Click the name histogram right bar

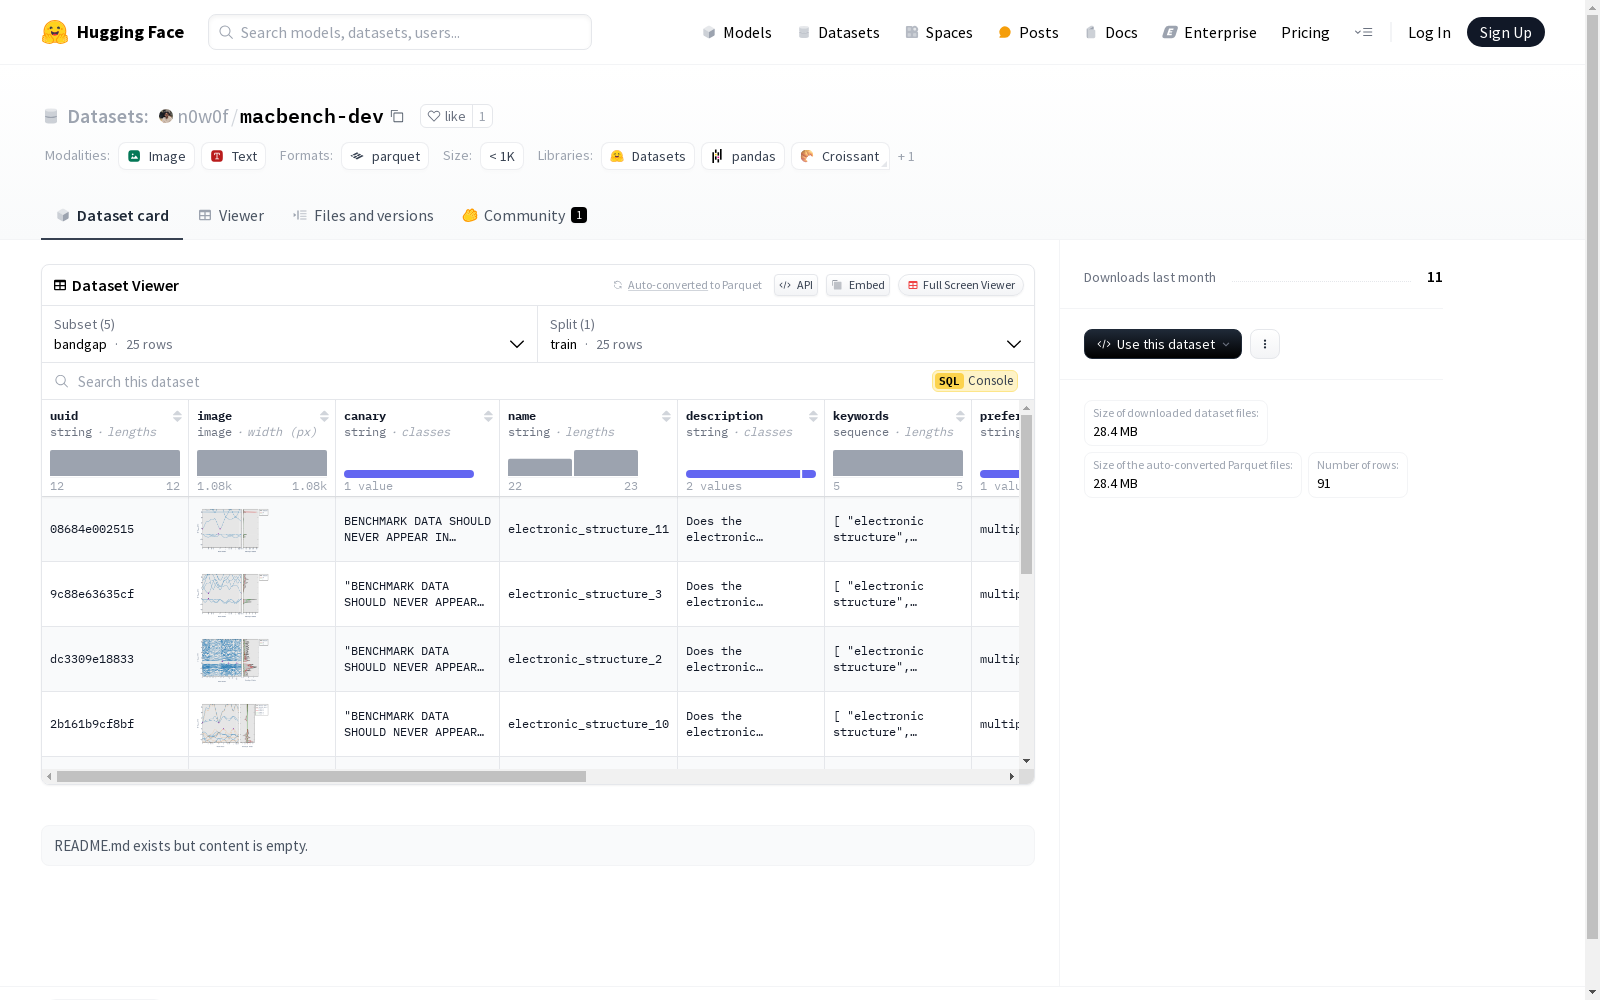tap(606, 463)
